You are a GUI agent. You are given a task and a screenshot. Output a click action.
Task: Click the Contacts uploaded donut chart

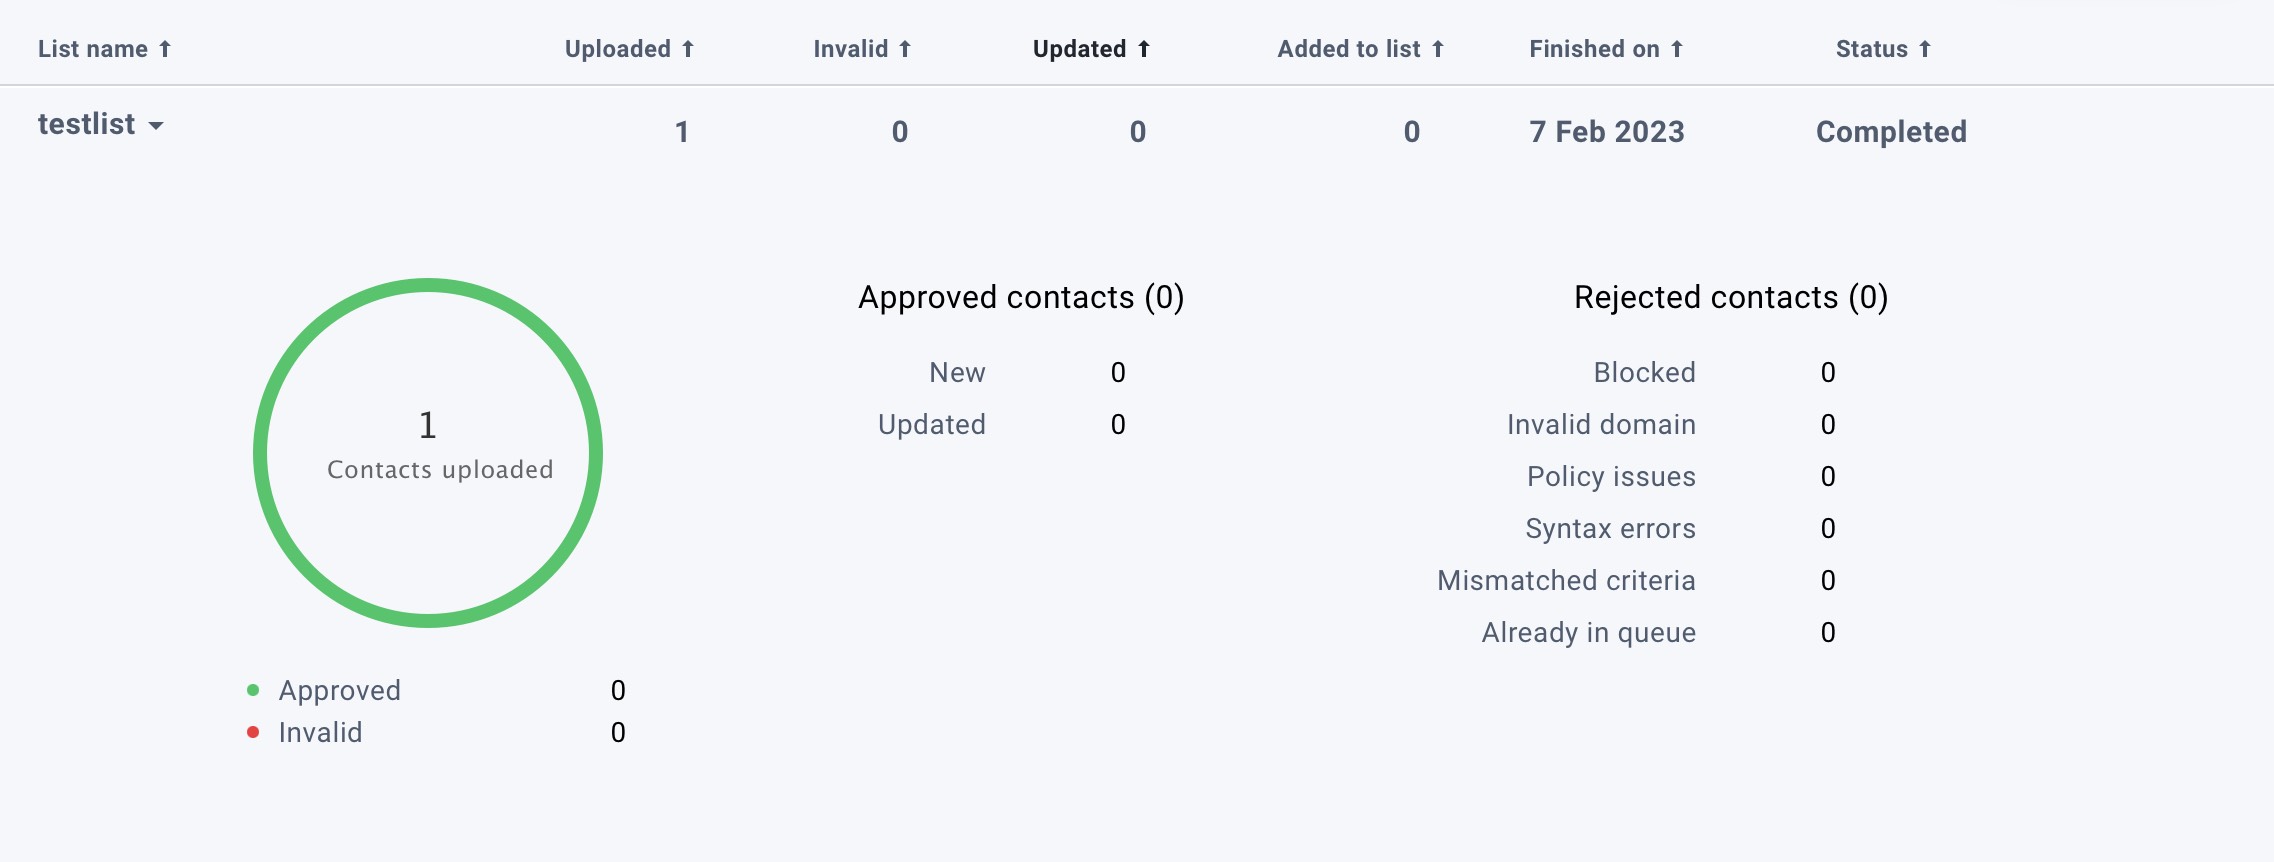[429, 452]
